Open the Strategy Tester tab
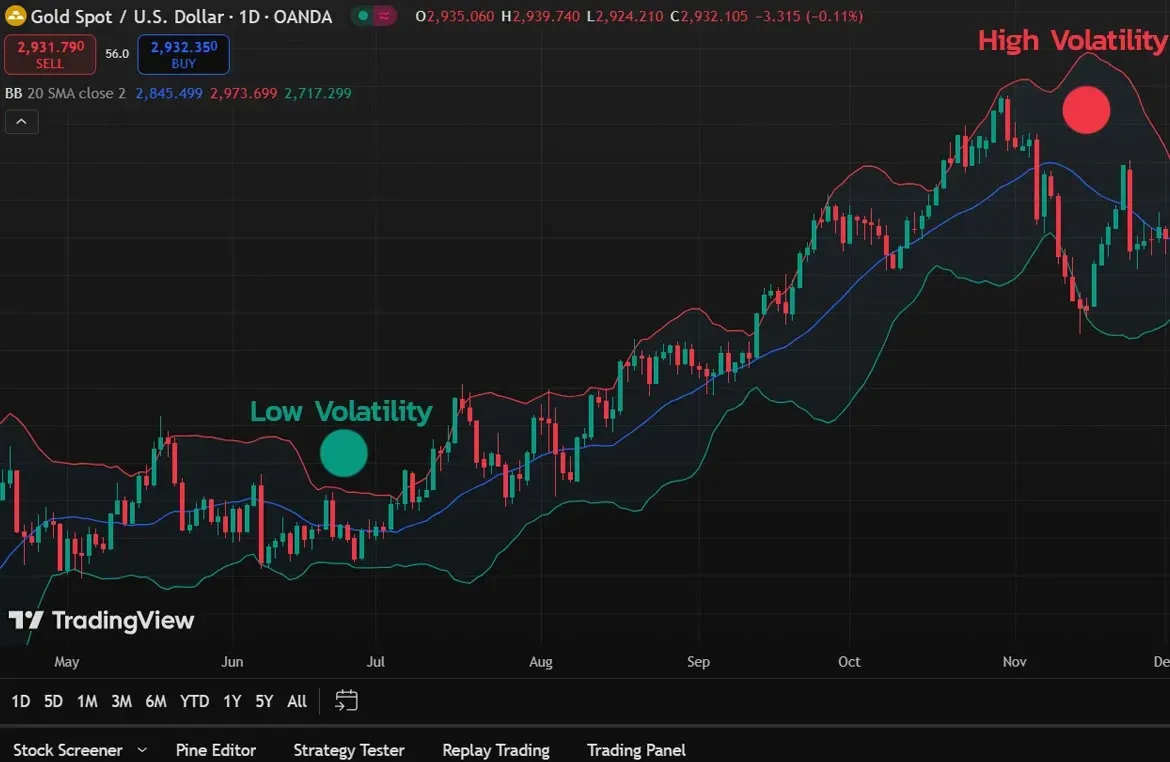Image resolution: width=1170 pixels, height=762 pixels. (348, 749)
